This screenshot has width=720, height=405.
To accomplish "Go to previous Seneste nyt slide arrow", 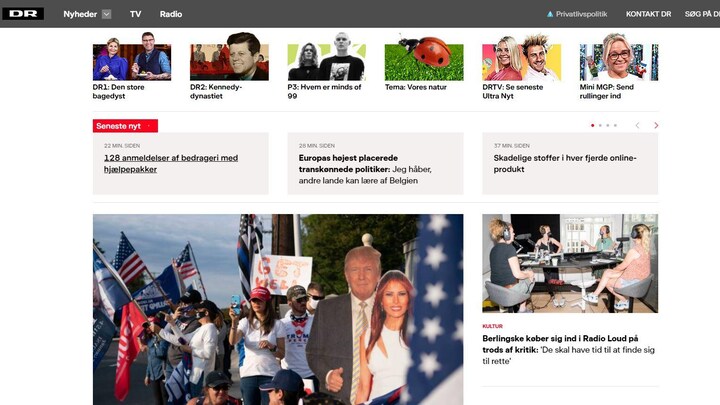I will (x=637, y=125).
